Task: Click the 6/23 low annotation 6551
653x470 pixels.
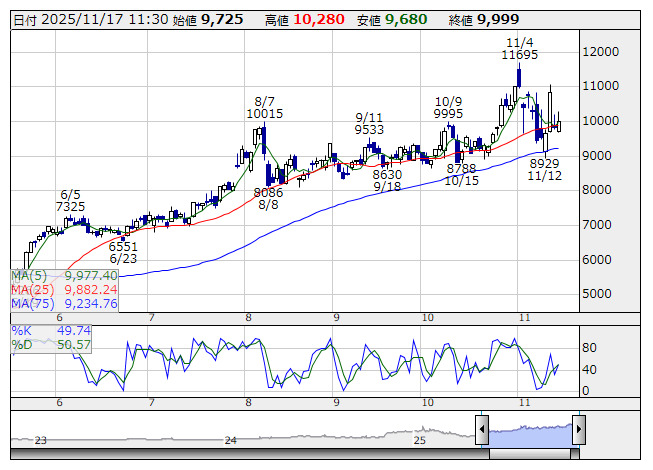Action: (x=123, y=245)
